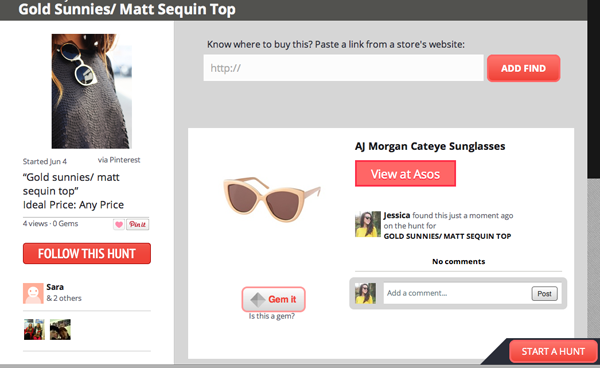Click commenter avatar beside comment box

tap(365, 293)
